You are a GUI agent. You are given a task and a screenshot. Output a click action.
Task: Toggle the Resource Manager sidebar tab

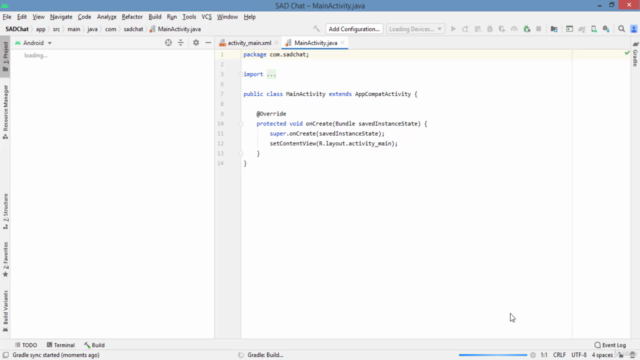coord(5,112)
